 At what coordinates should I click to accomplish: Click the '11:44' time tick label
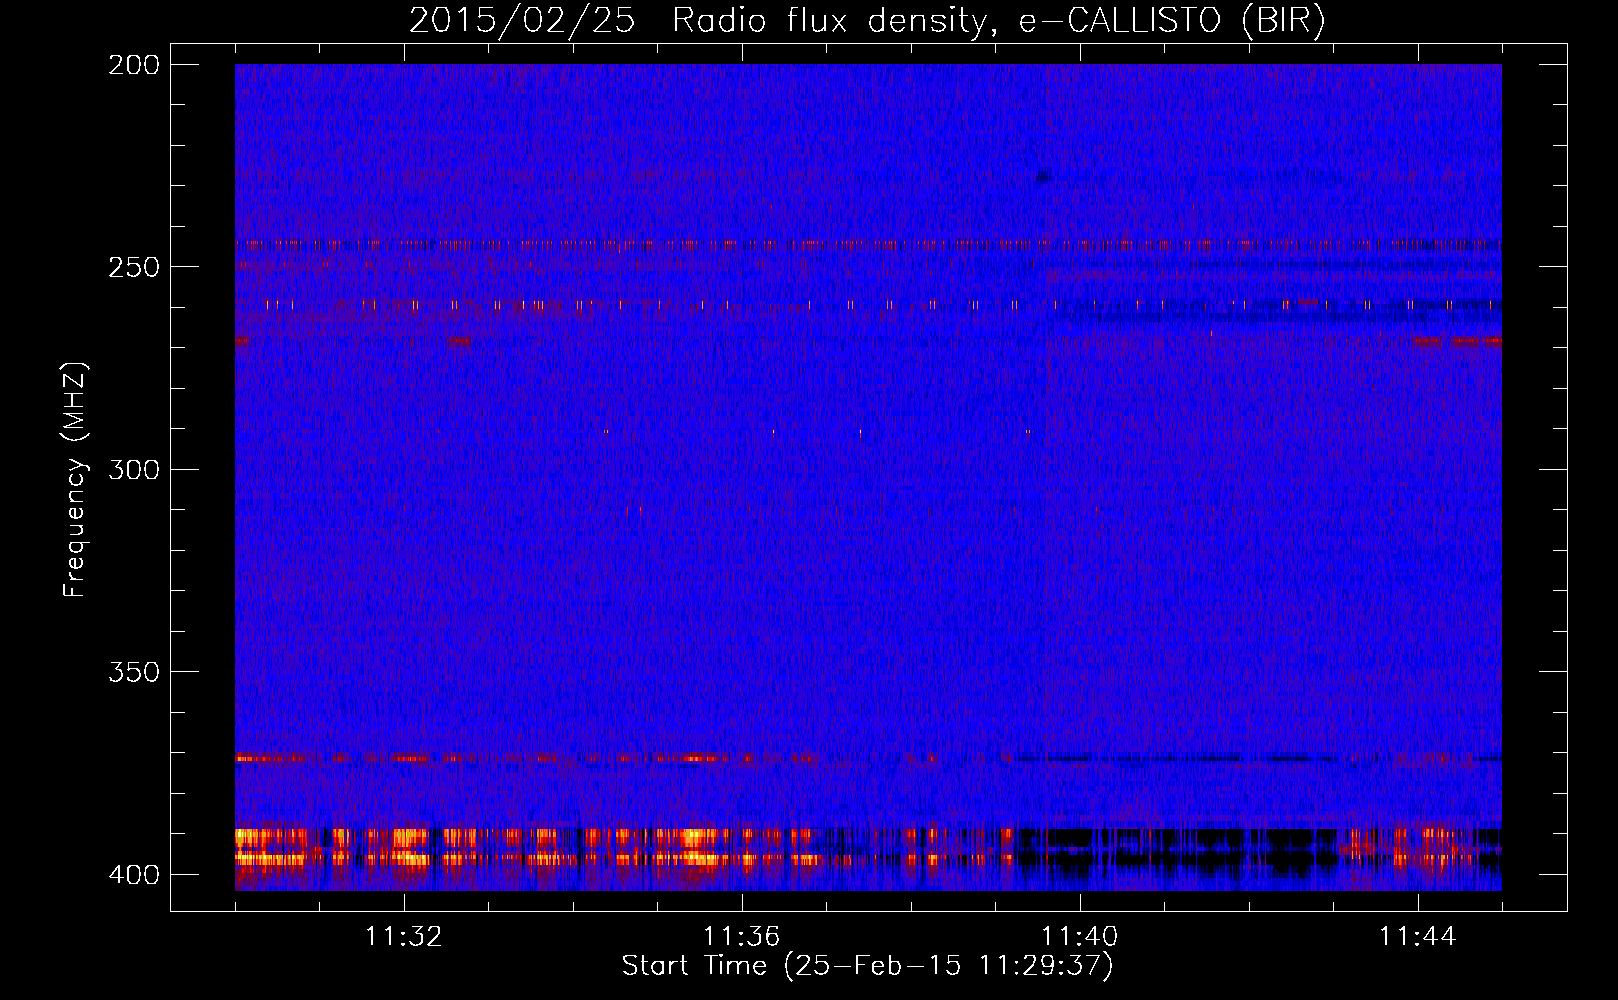tap(1418, 936)
